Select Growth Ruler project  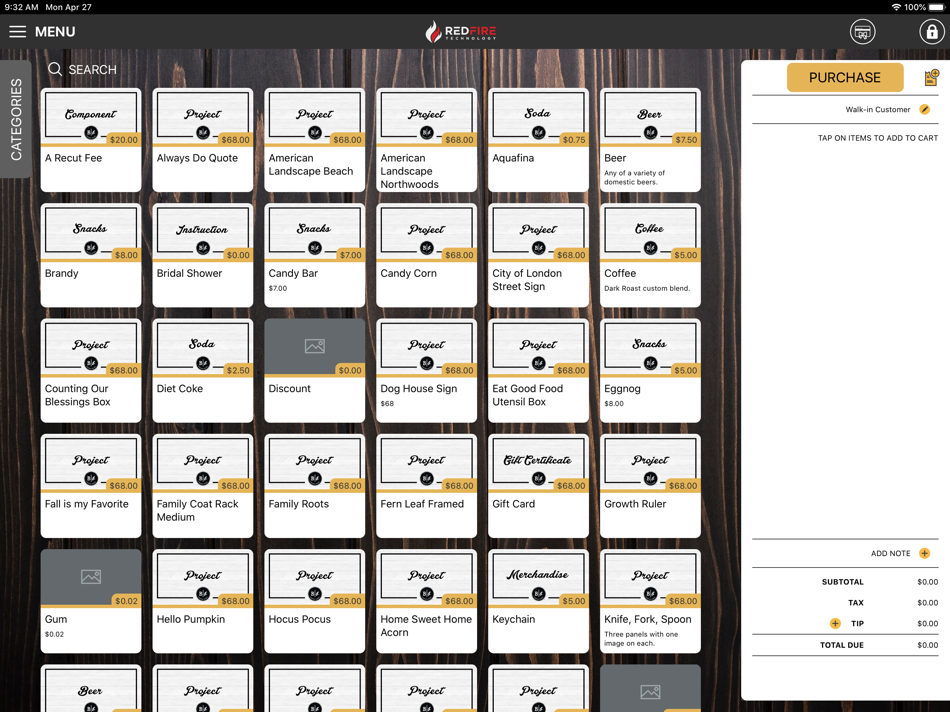tap(650, 486)
